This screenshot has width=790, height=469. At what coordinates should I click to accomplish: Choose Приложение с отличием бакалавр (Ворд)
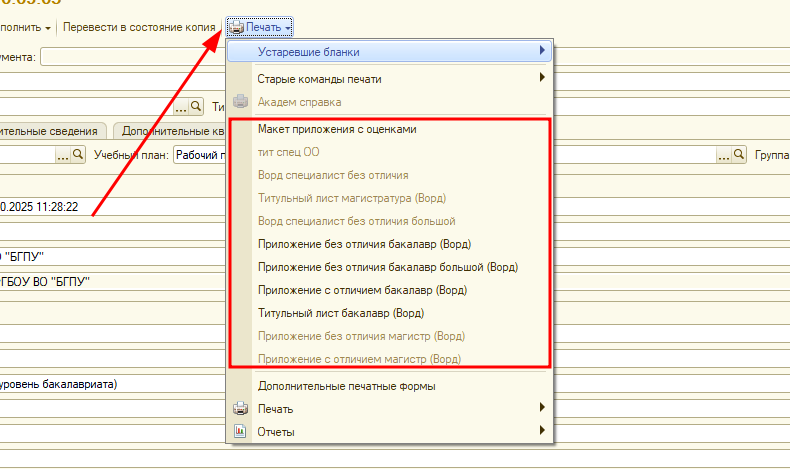coord(362,290)
